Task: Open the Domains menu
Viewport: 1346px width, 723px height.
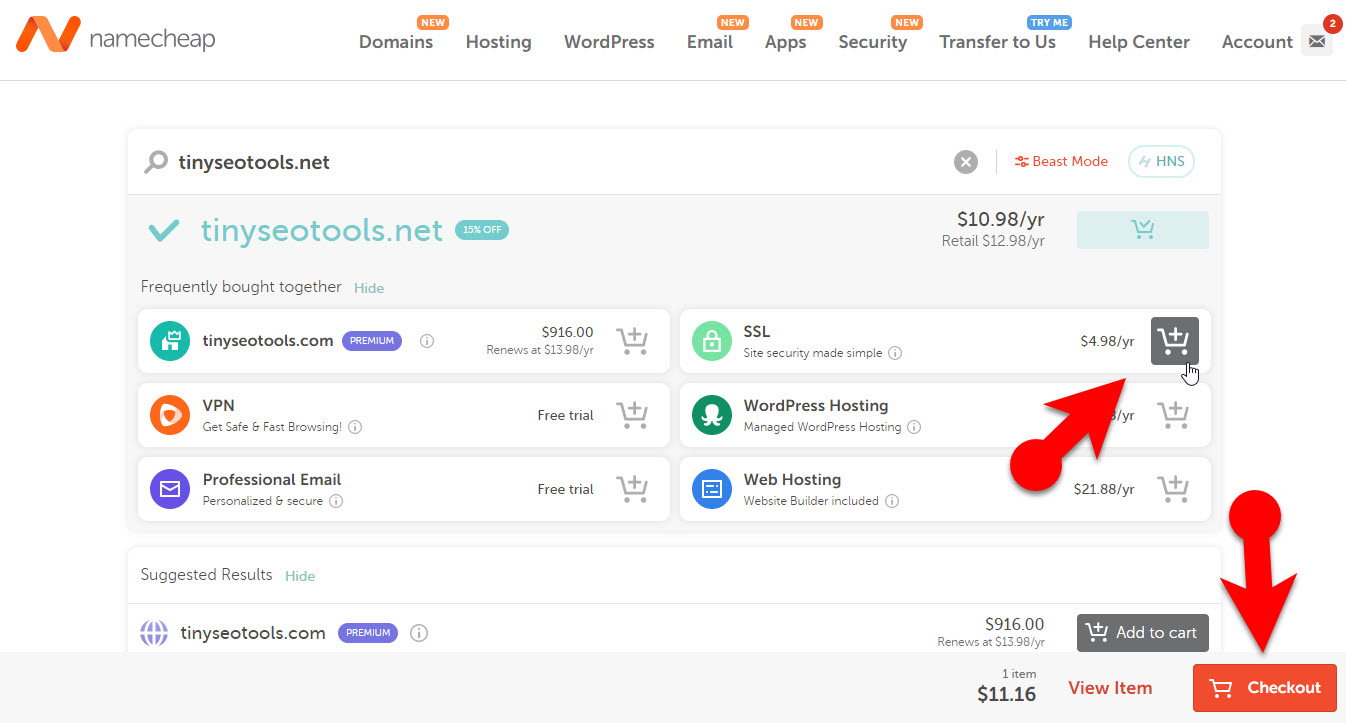Action: coord(396,42)
